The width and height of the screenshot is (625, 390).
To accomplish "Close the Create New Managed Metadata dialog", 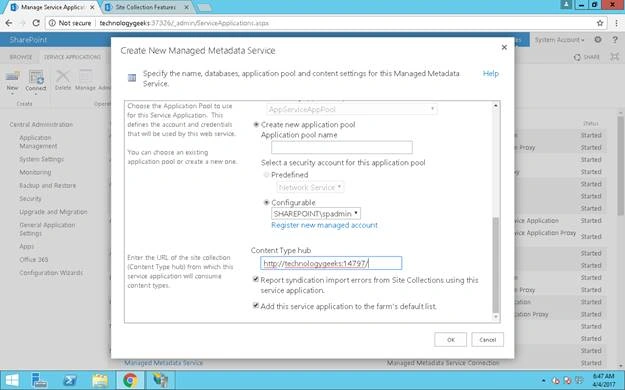I will click(504, 47).
